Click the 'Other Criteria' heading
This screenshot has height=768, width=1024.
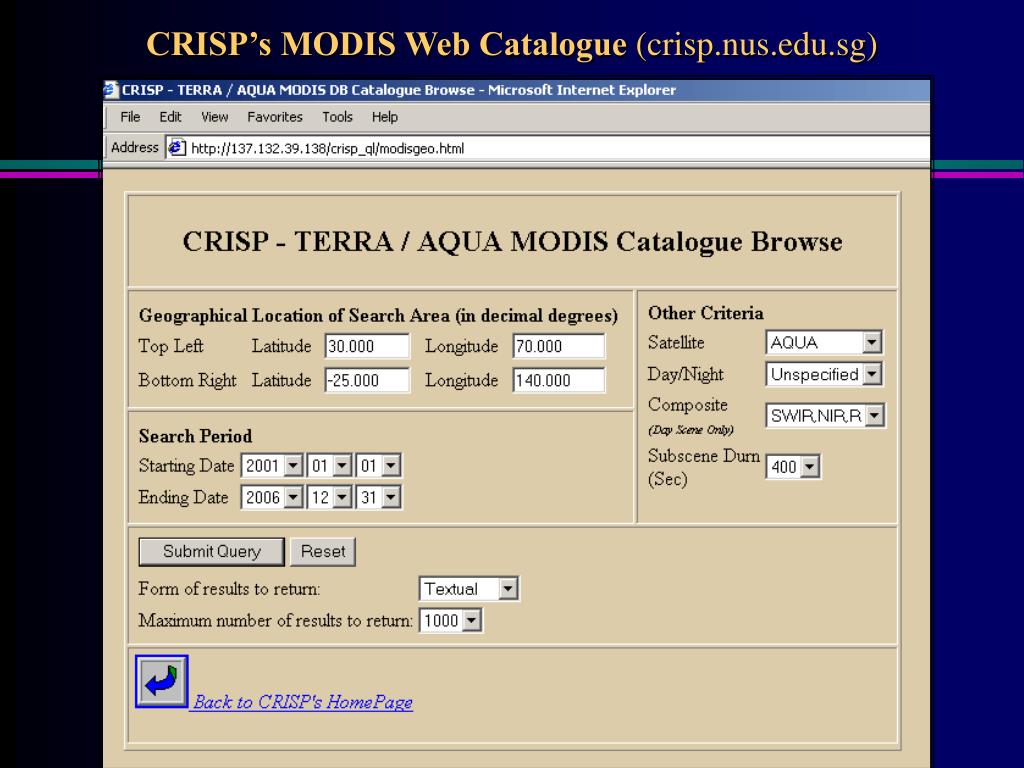(x=705, y=313)
